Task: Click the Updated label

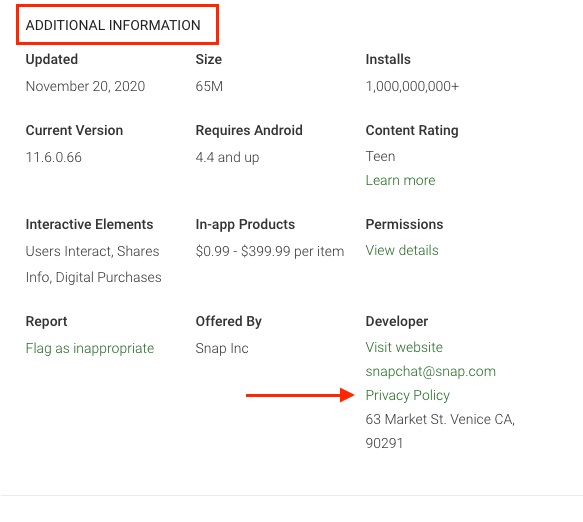Action: point(52,59)
